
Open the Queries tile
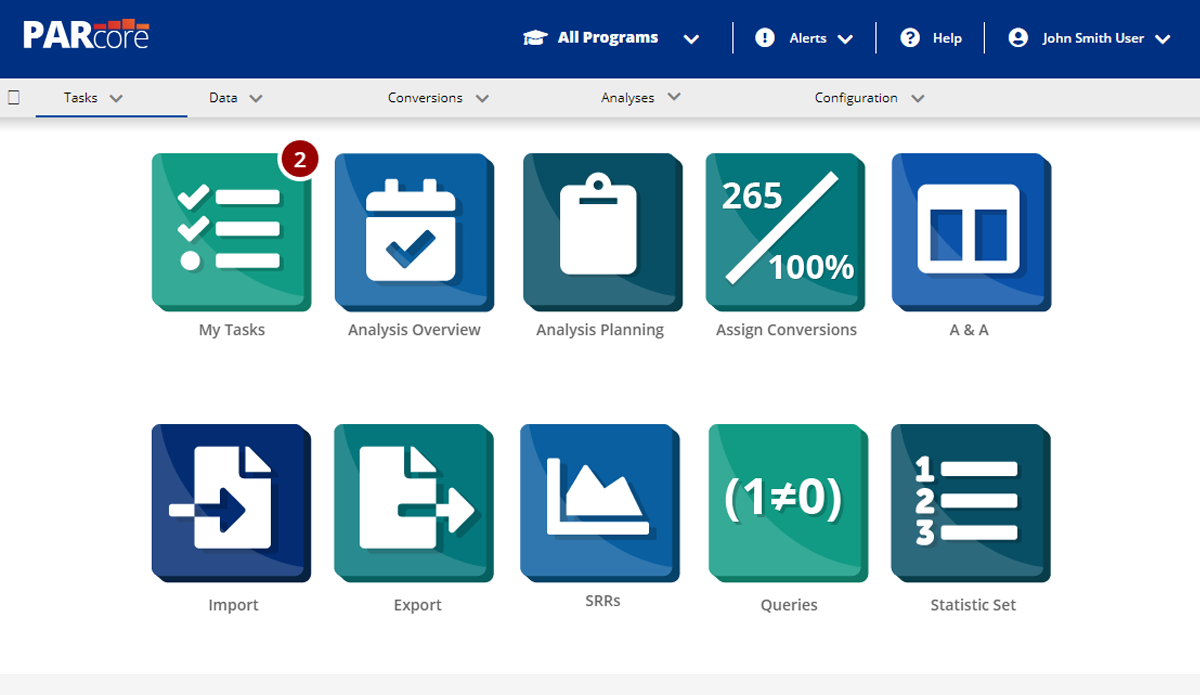click(x=788, y=503)
